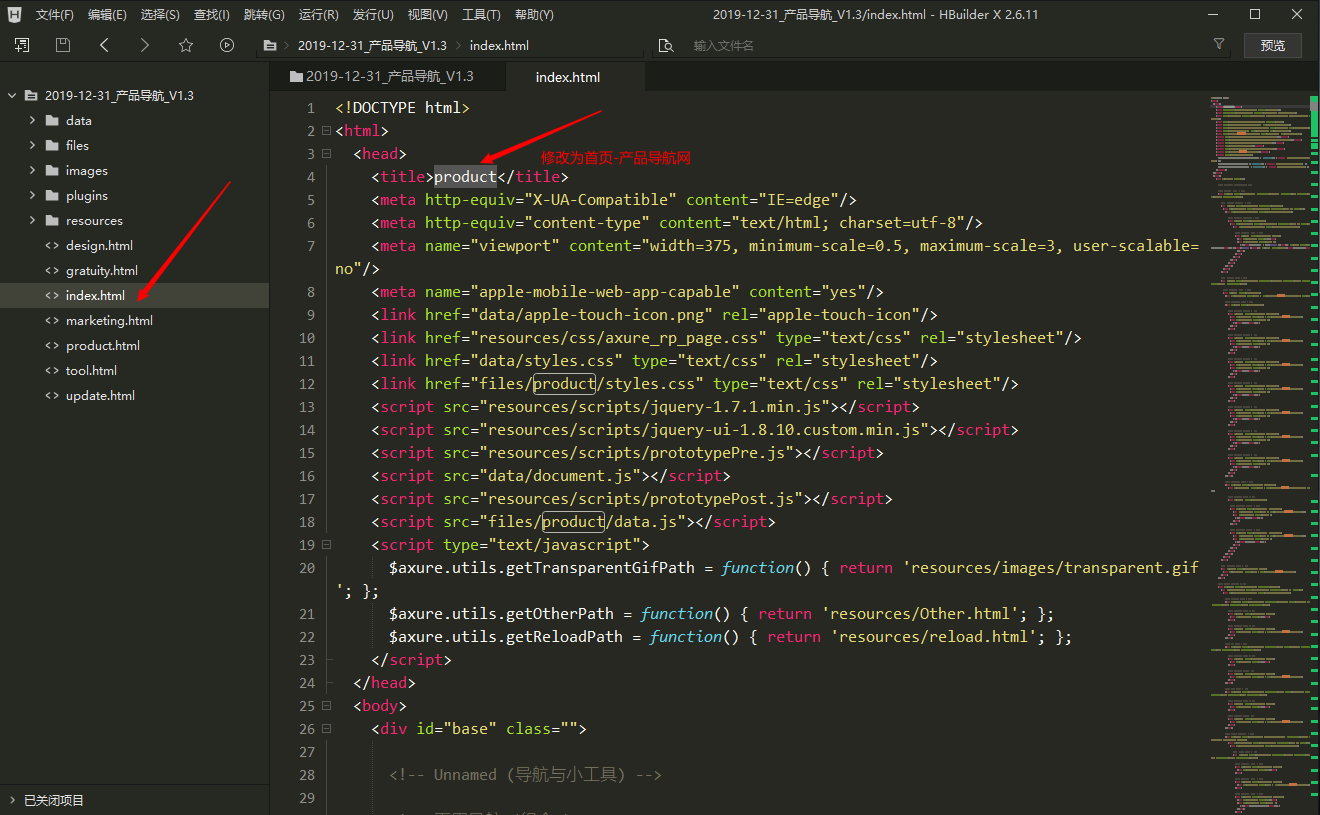Viewport: 1320px width, 815px height.
Task: Fold the head tag at line 3
Action: tap(326, 154)
